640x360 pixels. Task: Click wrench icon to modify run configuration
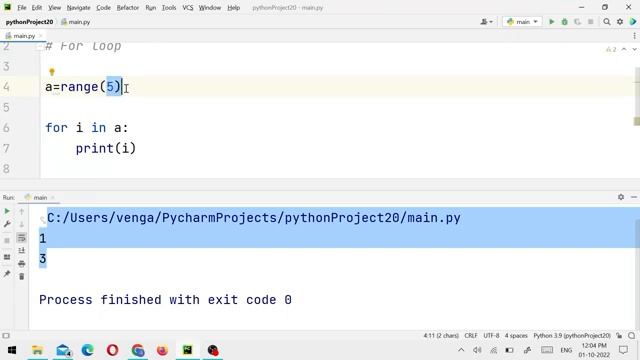pos(7,224)
